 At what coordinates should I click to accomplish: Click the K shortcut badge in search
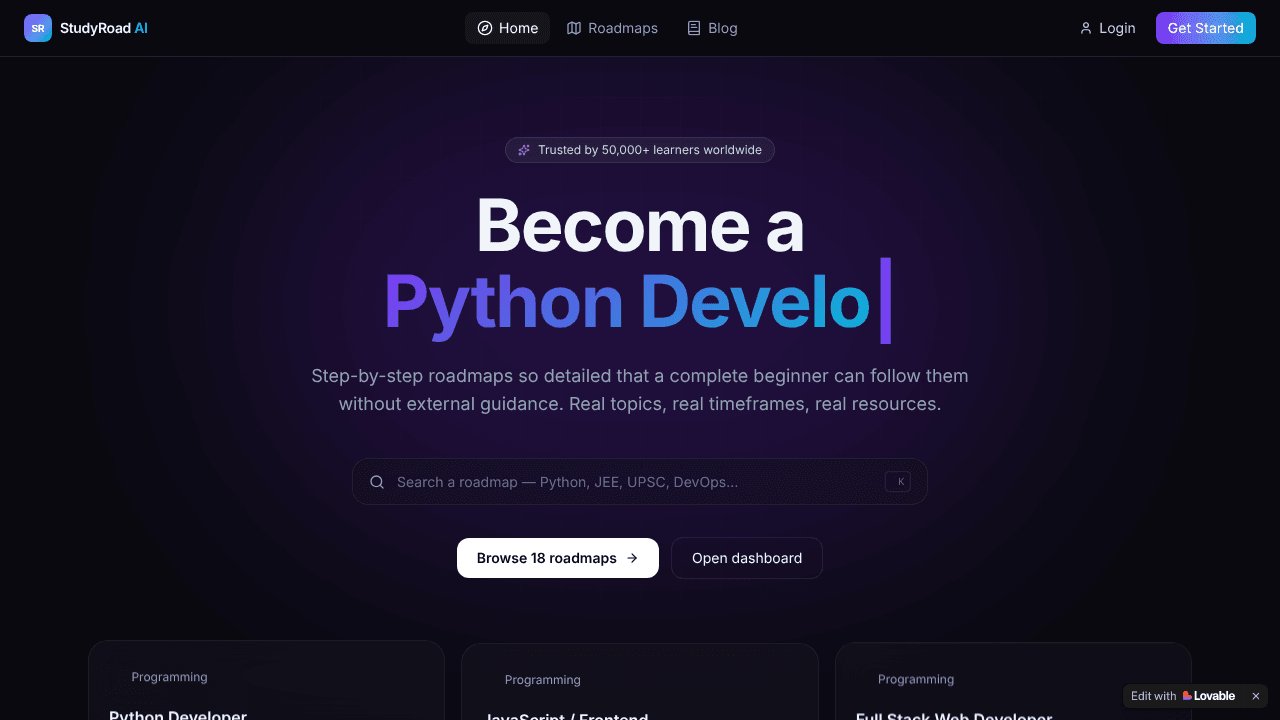coord(898,482)
